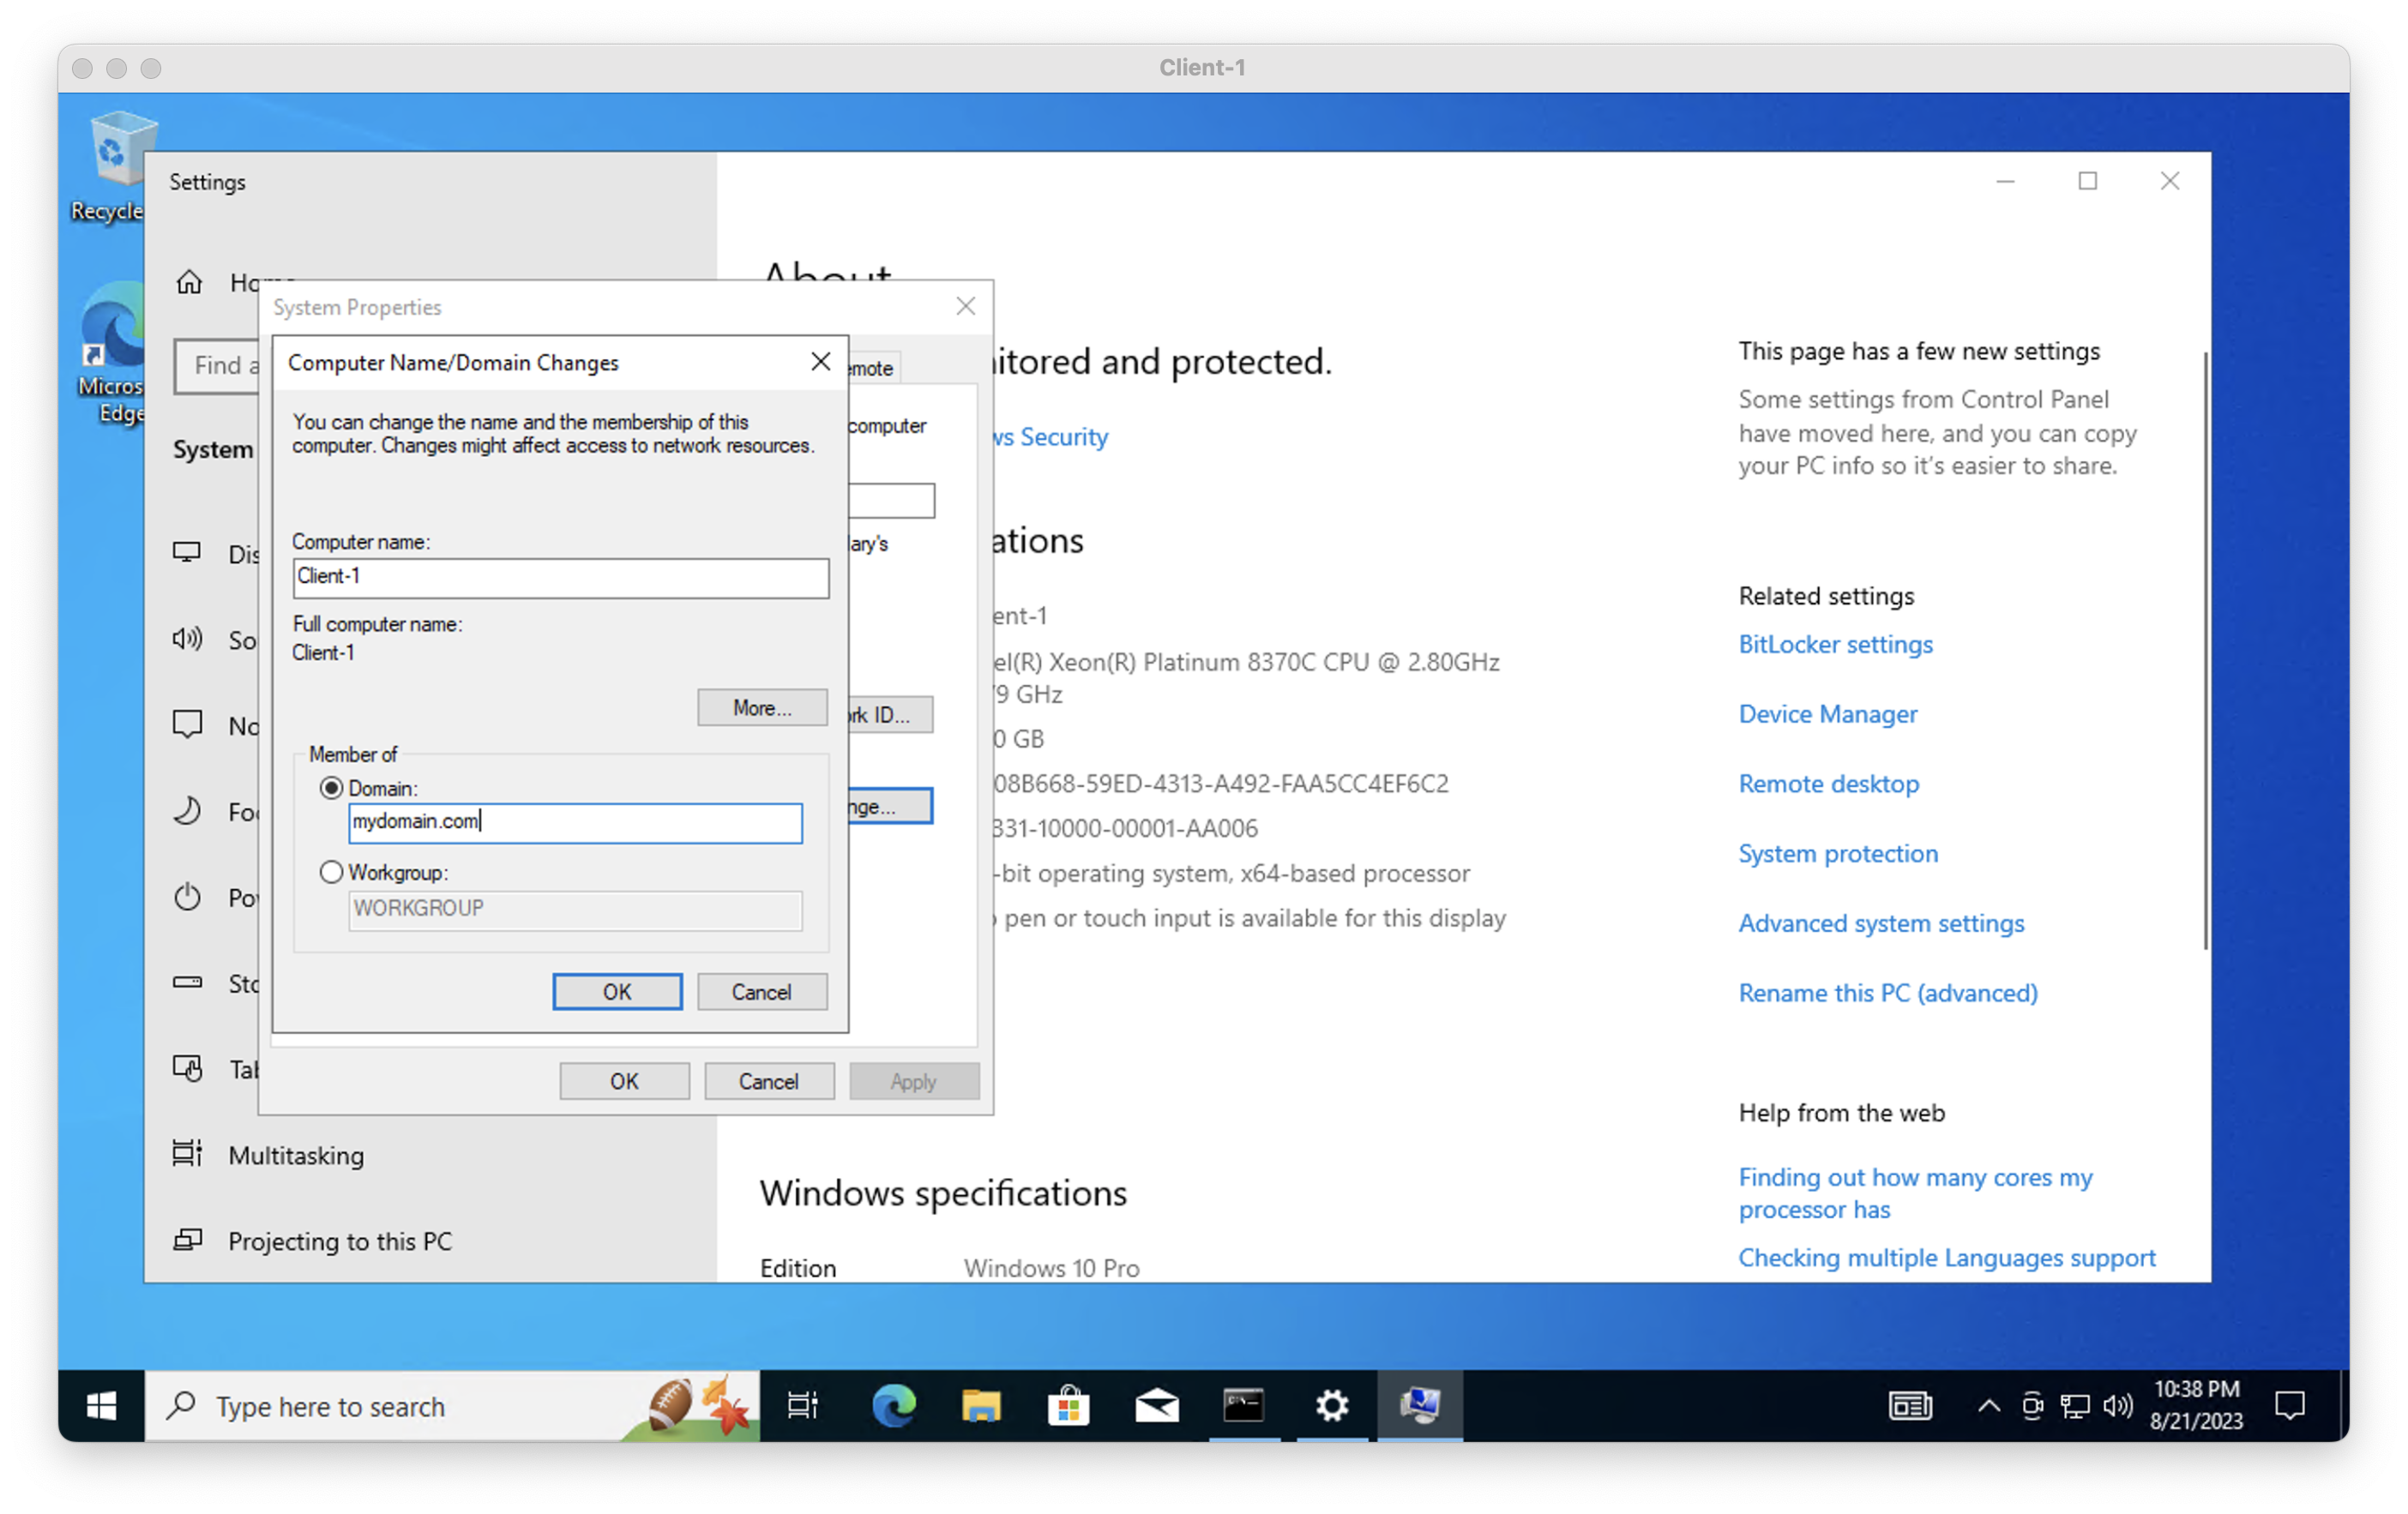Open Projecting to this PC settings

[x=340, y=1241]
